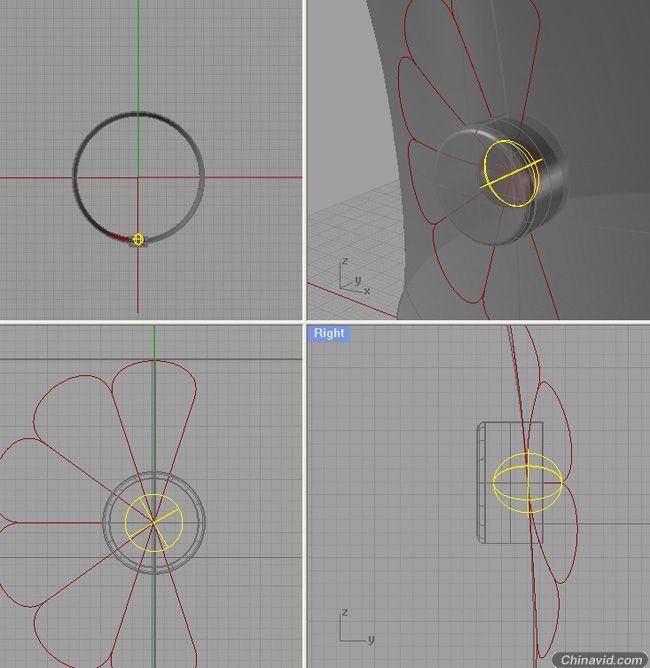
Task: Select the gray concentric cylinder outline in bottom-left viewport
Action: tap(154, 522)
